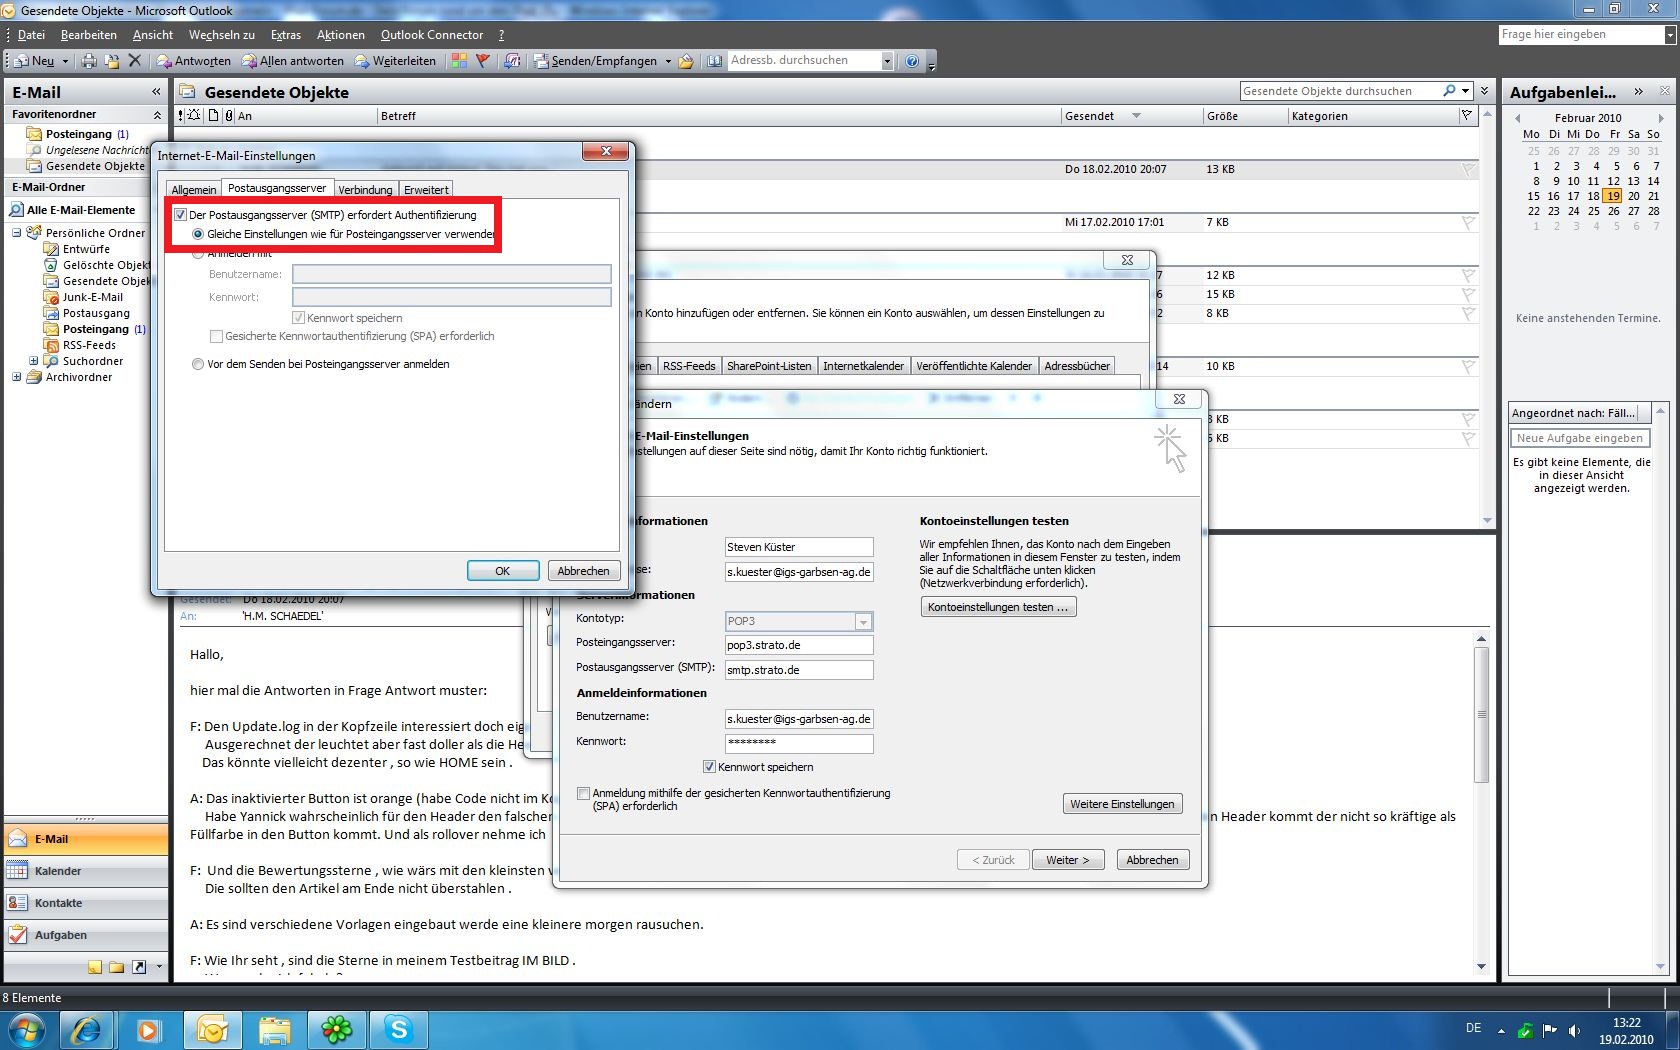This screenshot has width=1680, height=1050.
Task: Select Vor dem Senden bei Posteingangsserver anmelden
Action: click(x=198, y=364)
